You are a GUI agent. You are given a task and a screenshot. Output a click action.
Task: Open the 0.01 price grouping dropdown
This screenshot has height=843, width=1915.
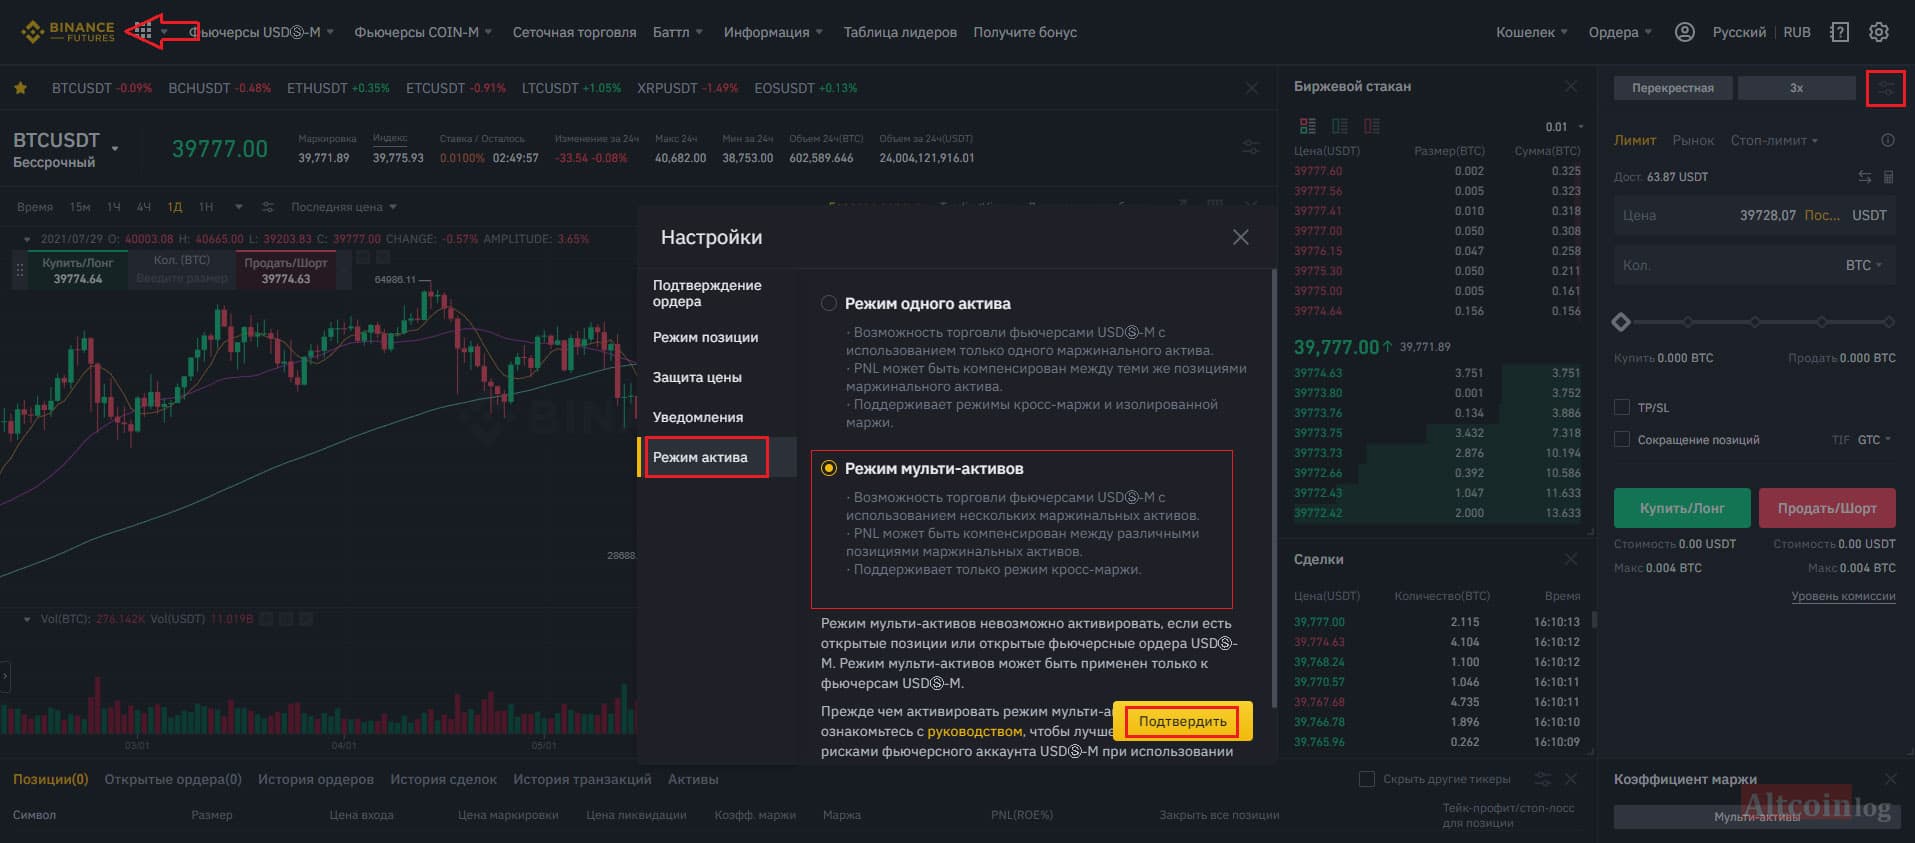pyautogui.click(x=1564, y=127)
